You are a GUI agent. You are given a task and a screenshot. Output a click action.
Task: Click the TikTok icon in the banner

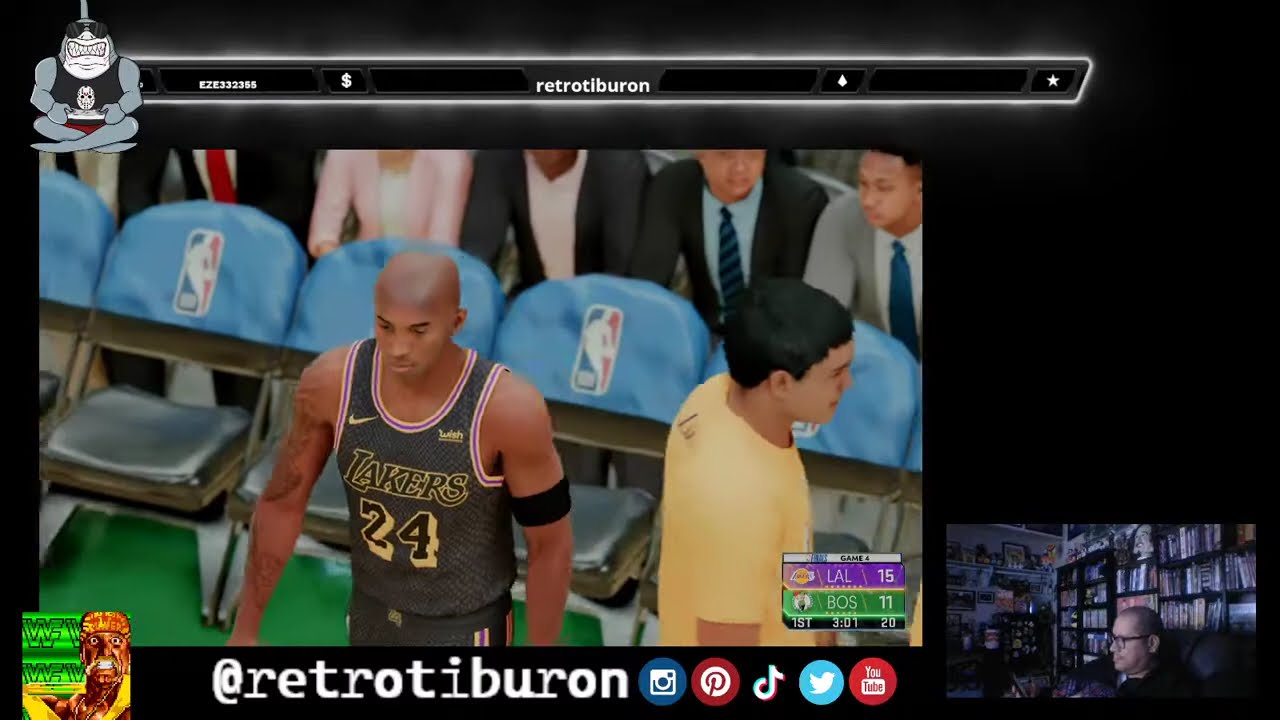pos(768,682)
